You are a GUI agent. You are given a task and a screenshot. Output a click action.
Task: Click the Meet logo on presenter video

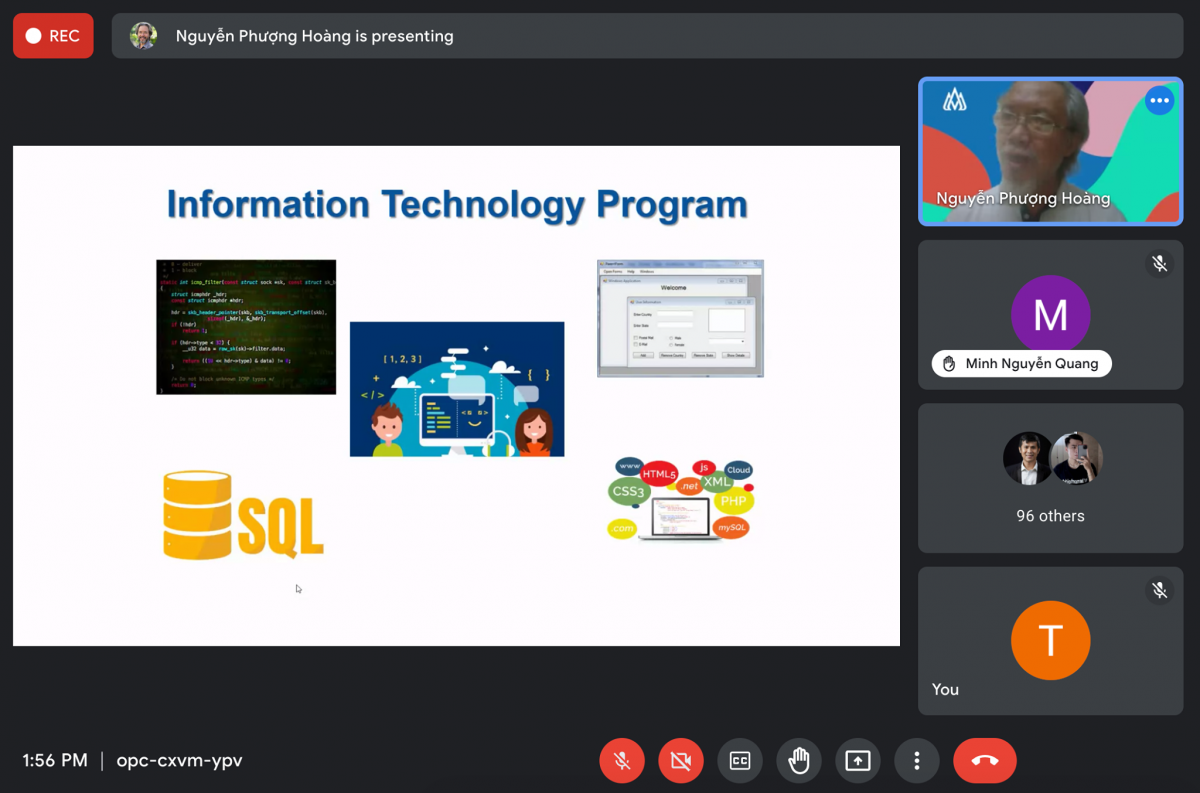point(954,100)
